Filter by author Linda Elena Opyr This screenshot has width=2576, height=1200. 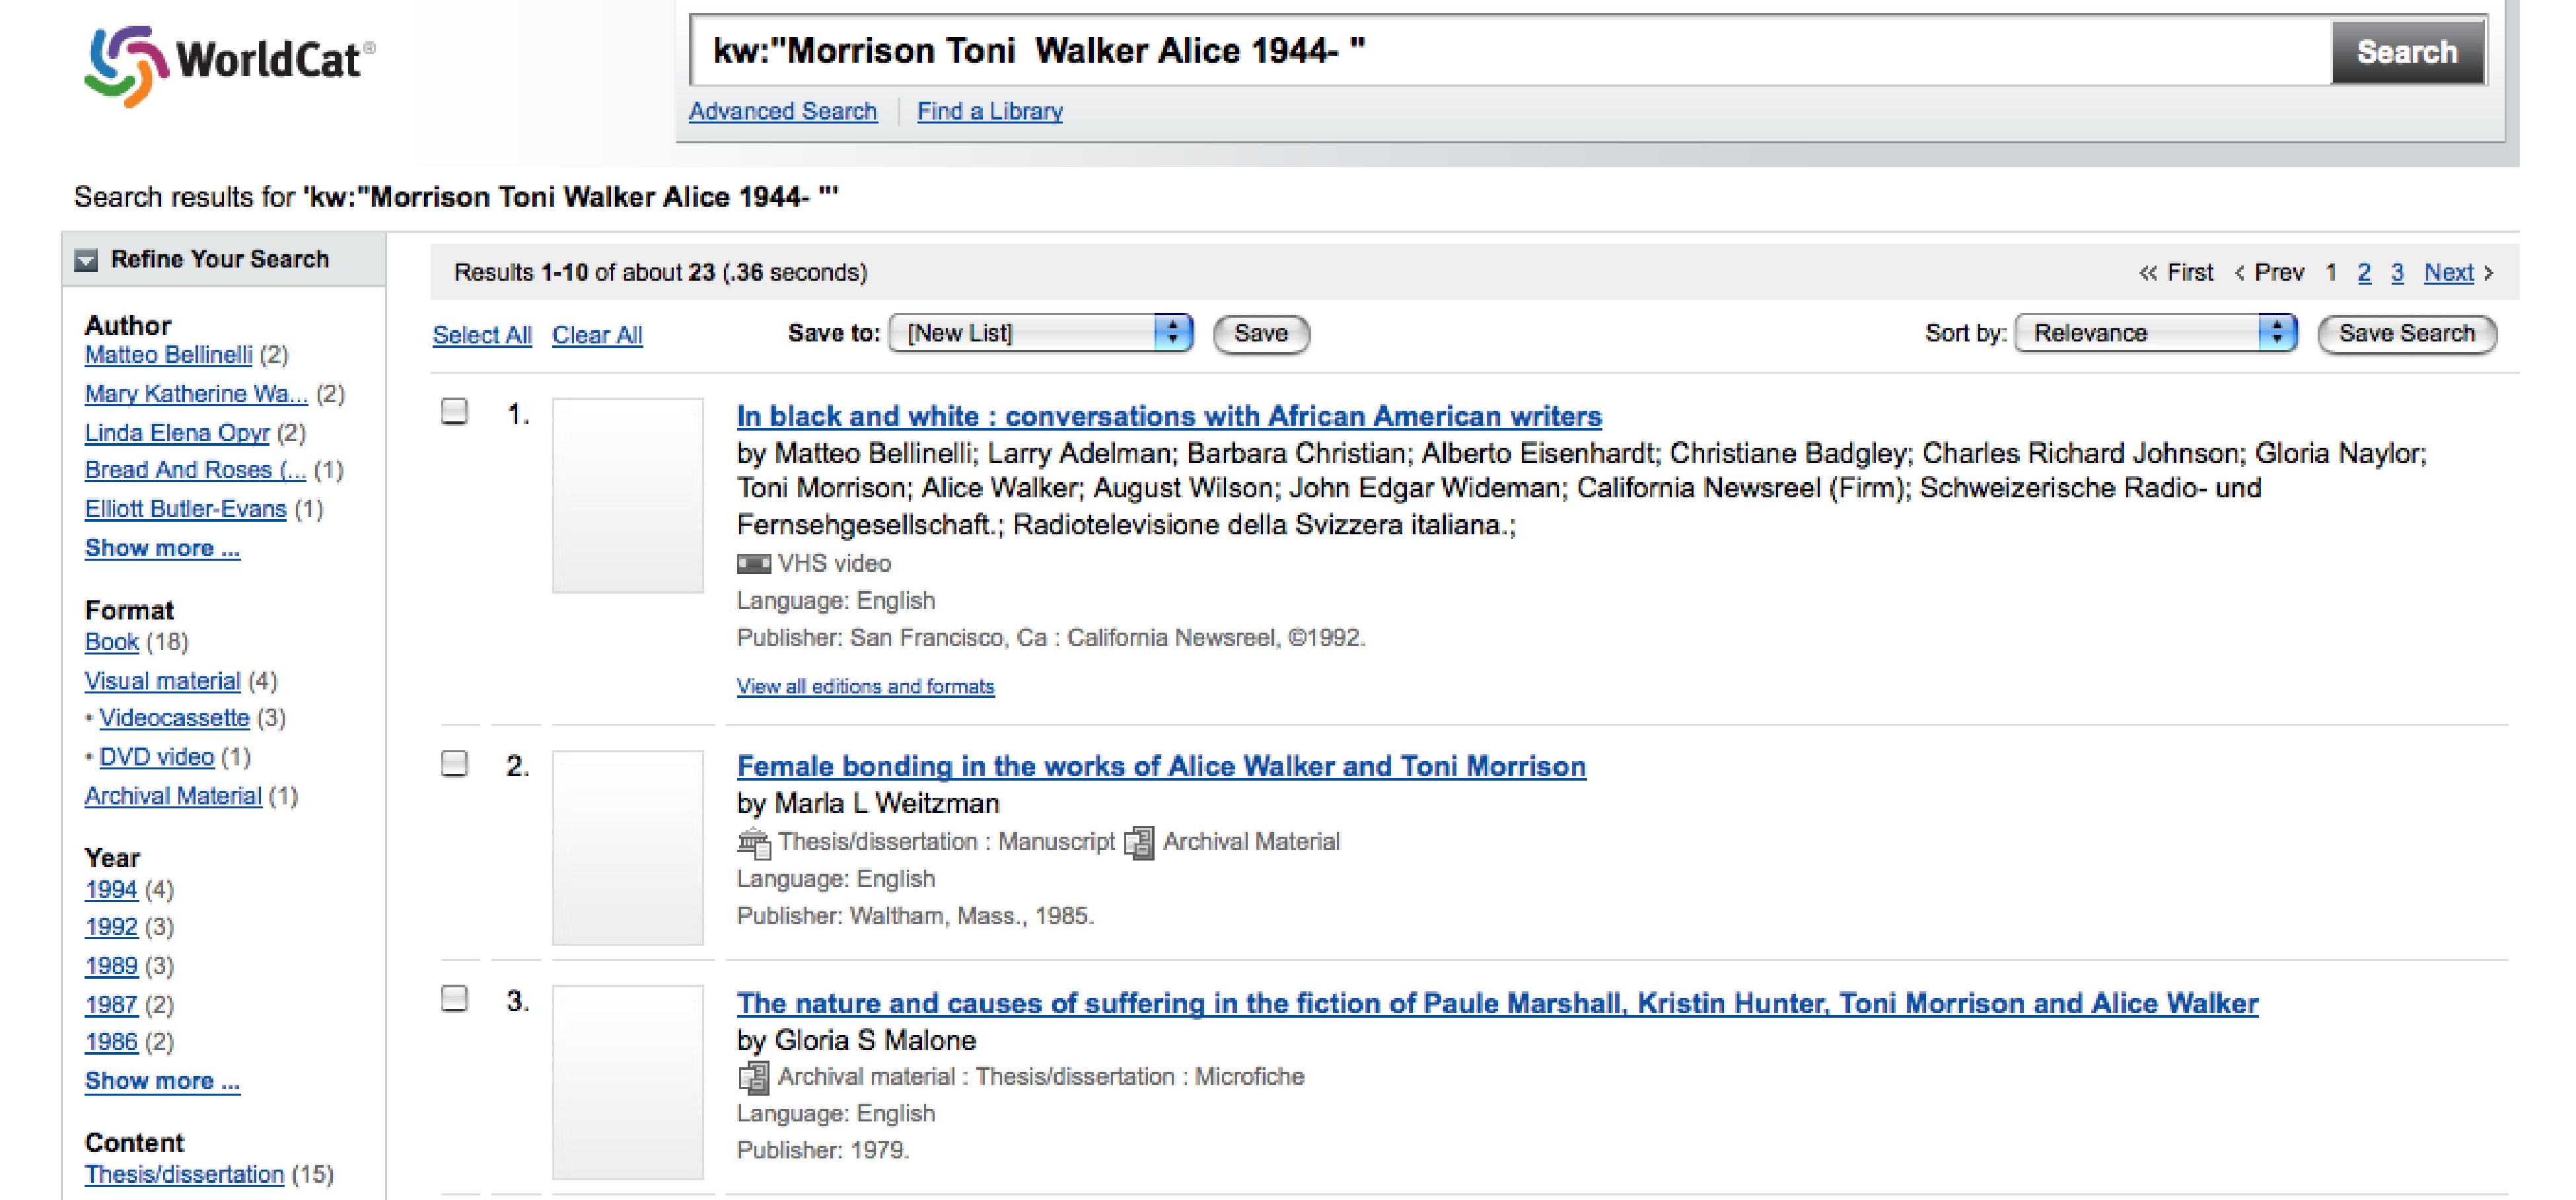coord(177,433)
